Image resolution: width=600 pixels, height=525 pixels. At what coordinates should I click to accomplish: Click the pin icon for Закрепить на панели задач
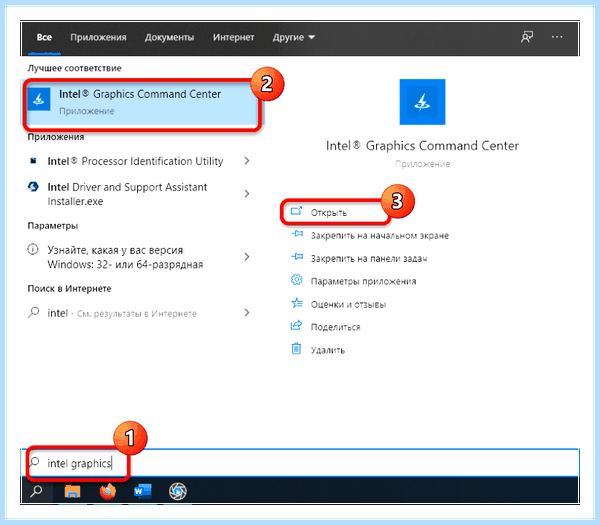point(297,257)
